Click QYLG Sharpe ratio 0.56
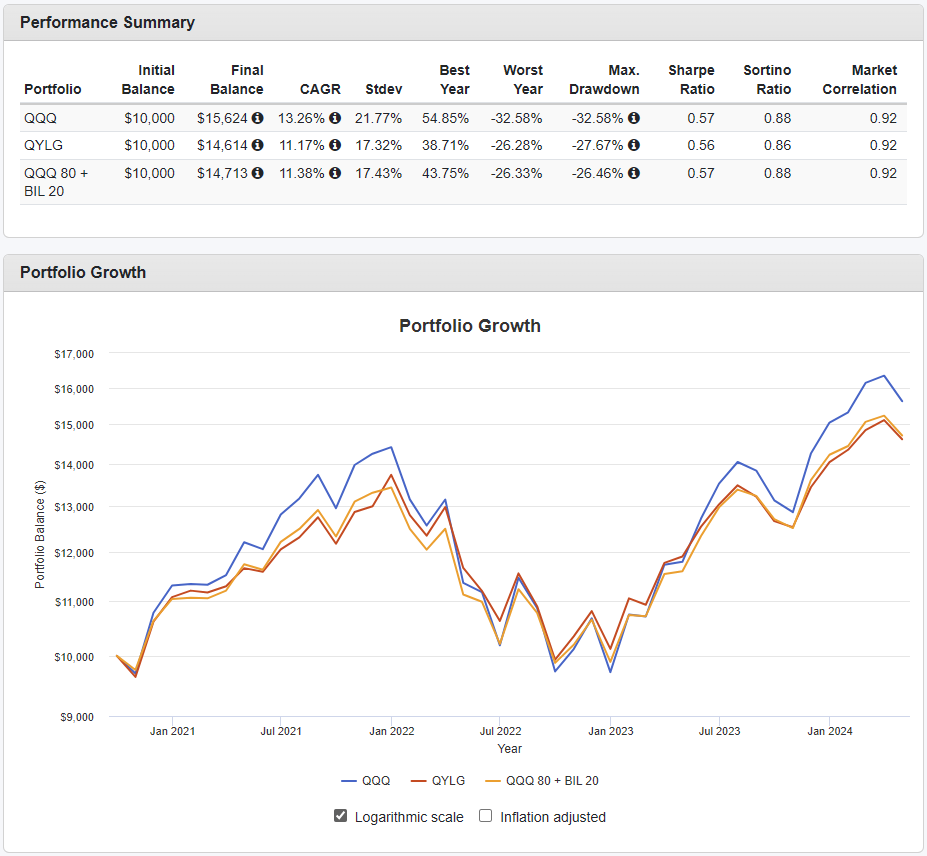The width and height of the screenshot is (927, 856). coord(701,145)
